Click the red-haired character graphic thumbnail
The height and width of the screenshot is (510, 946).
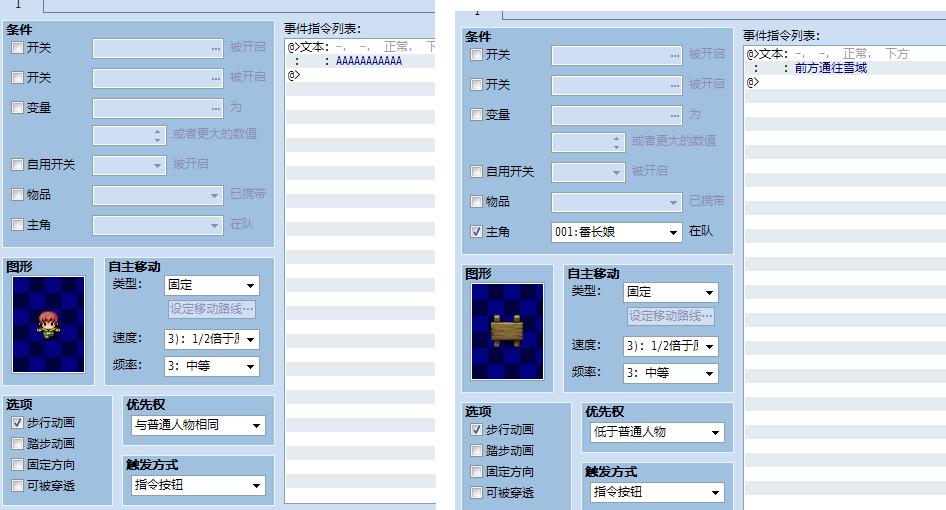coord(48,325)
